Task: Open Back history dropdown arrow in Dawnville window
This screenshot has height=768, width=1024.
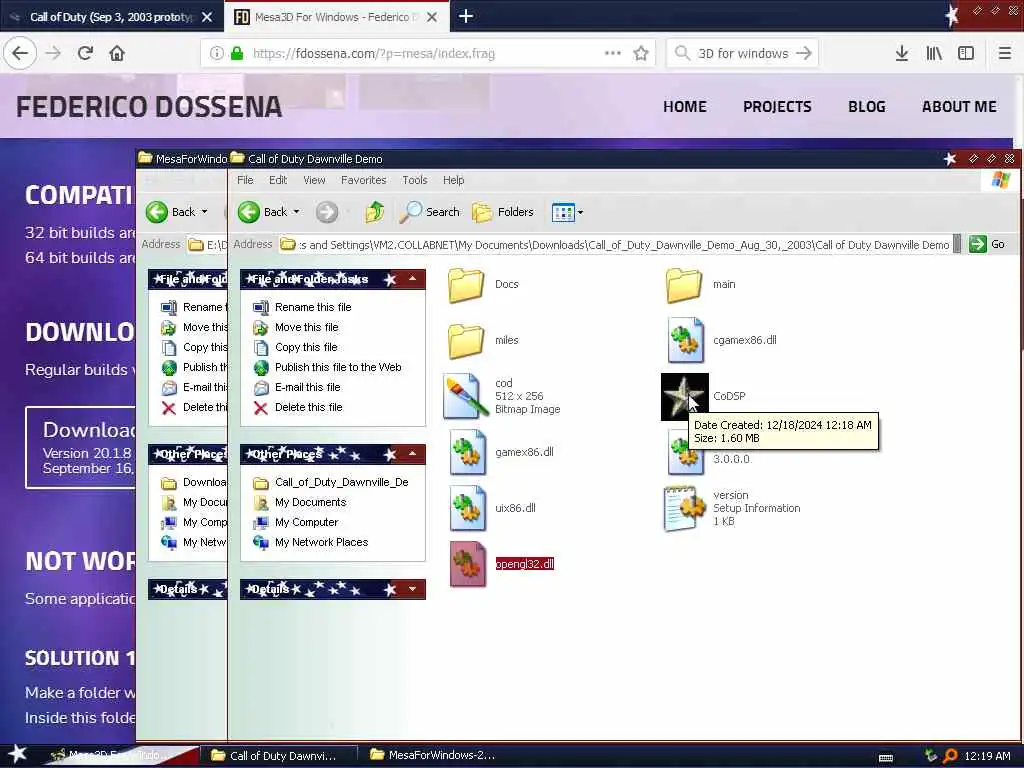Action: pos(296,212)
